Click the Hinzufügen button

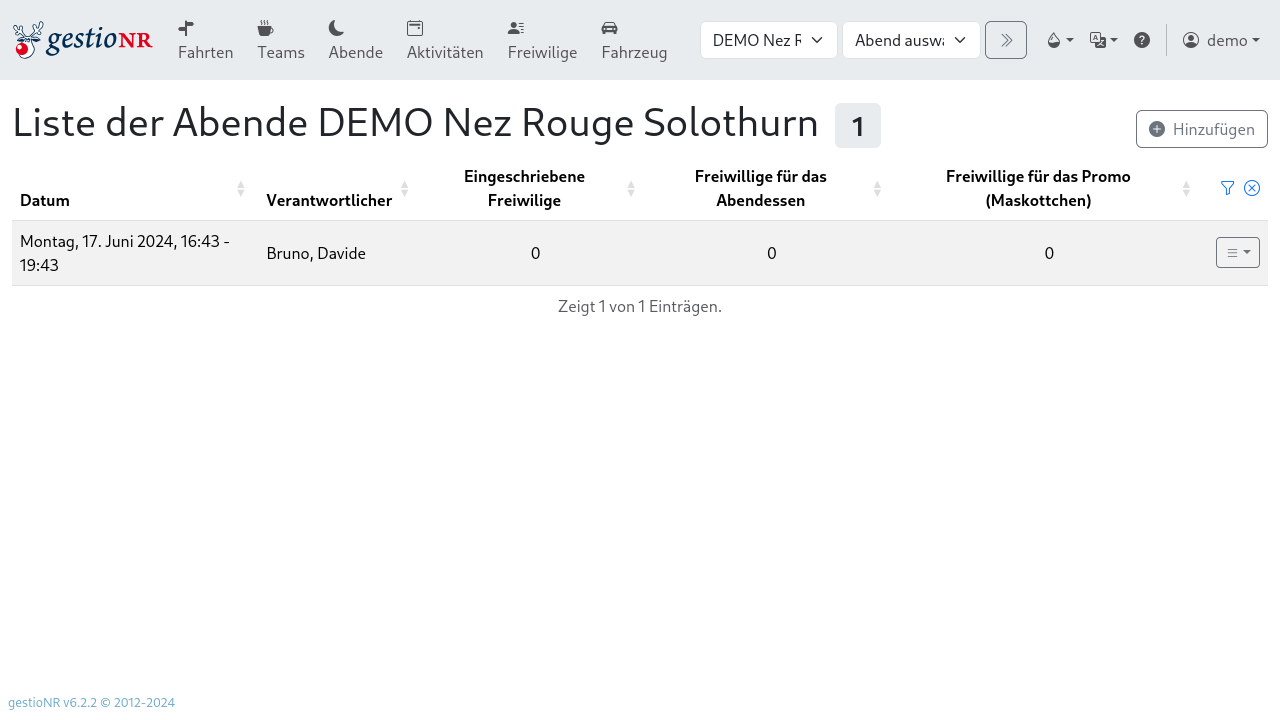[x=1201, y=129]
